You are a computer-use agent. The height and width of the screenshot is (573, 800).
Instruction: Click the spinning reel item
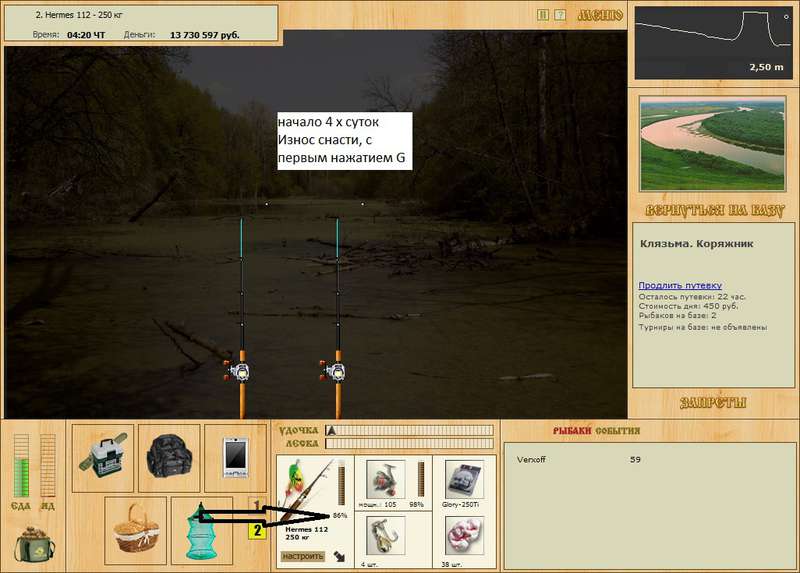[386, 479]
